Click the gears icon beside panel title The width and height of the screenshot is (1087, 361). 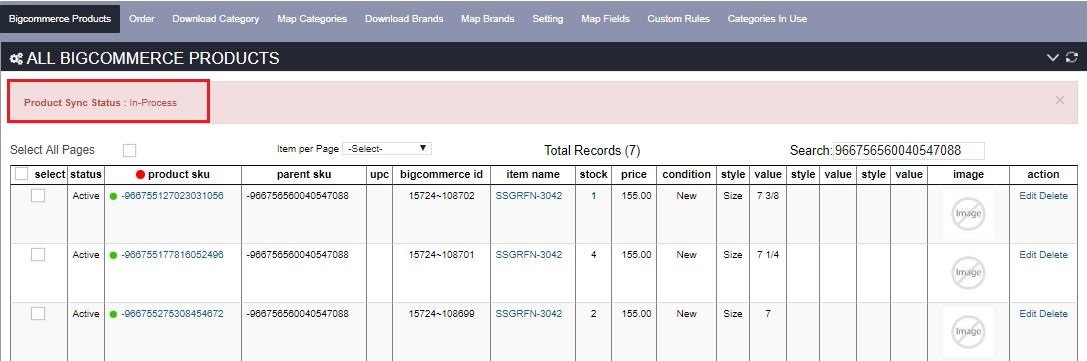(16, 59)
